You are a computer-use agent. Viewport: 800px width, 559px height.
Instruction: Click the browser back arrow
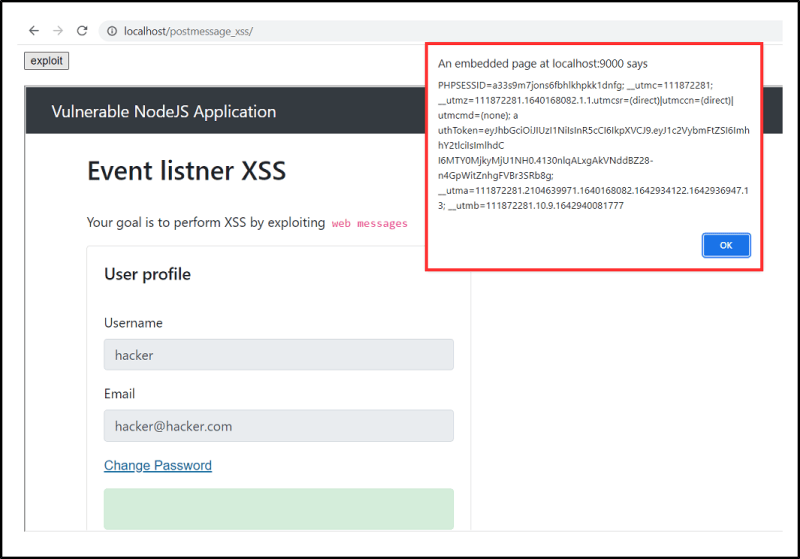click(x=34, y=31)
